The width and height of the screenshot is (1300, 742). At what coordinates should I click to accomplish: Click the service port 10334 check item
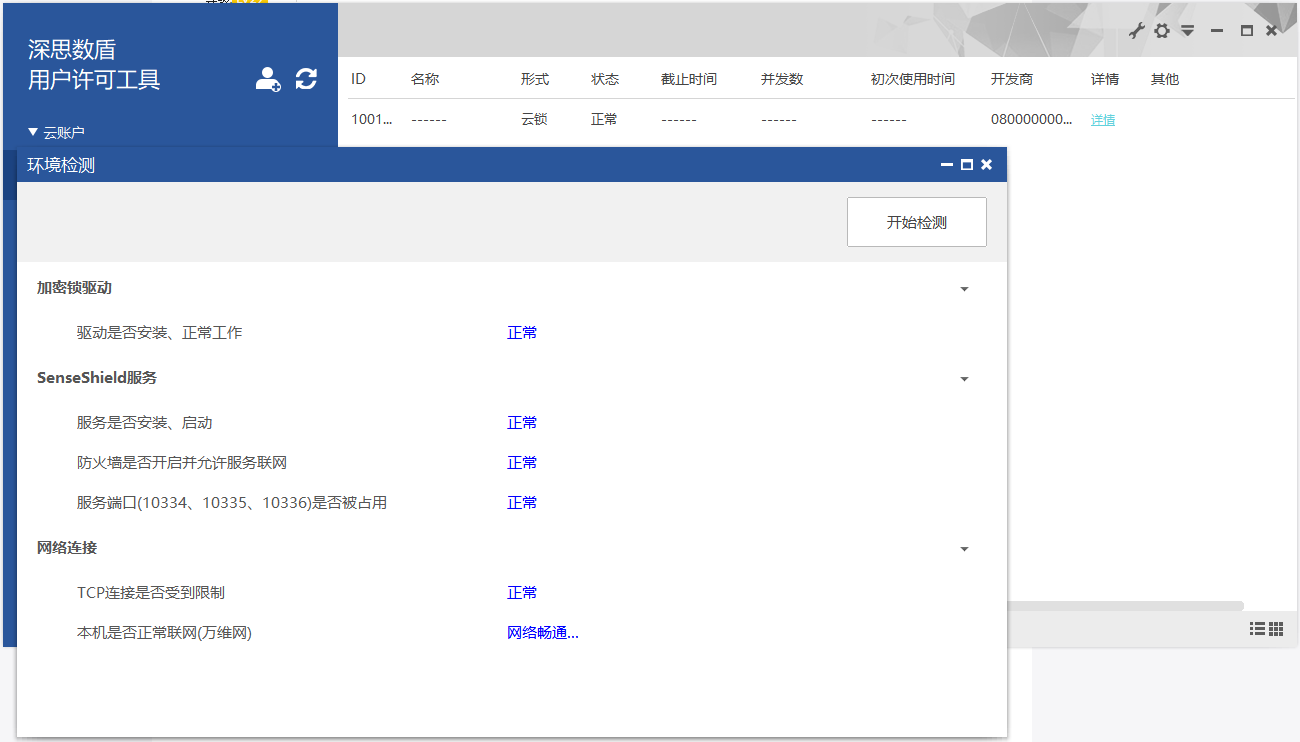232,503
